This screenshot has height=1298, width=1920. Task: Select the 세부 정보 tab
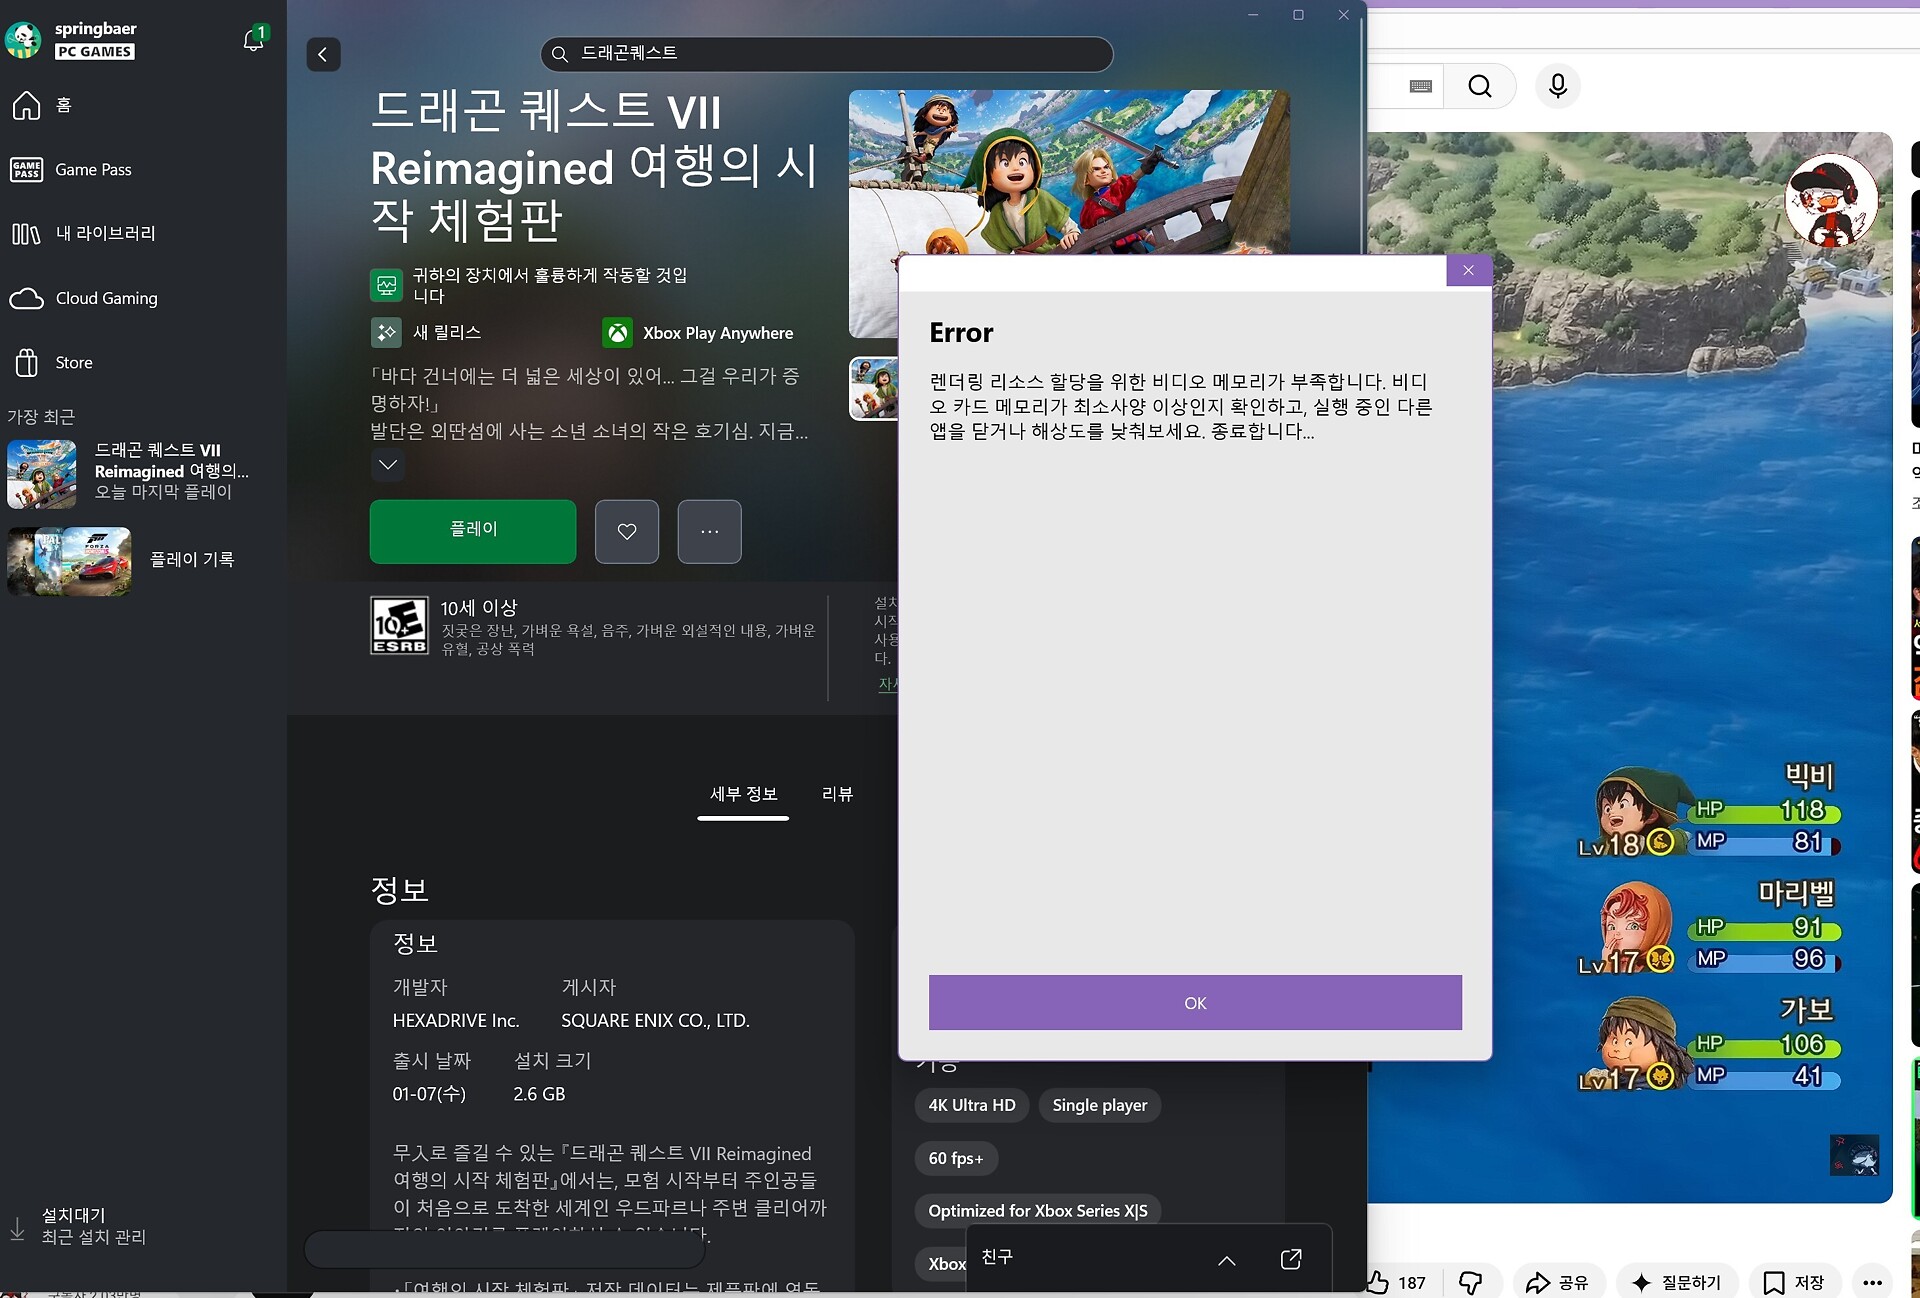[743, 794]
